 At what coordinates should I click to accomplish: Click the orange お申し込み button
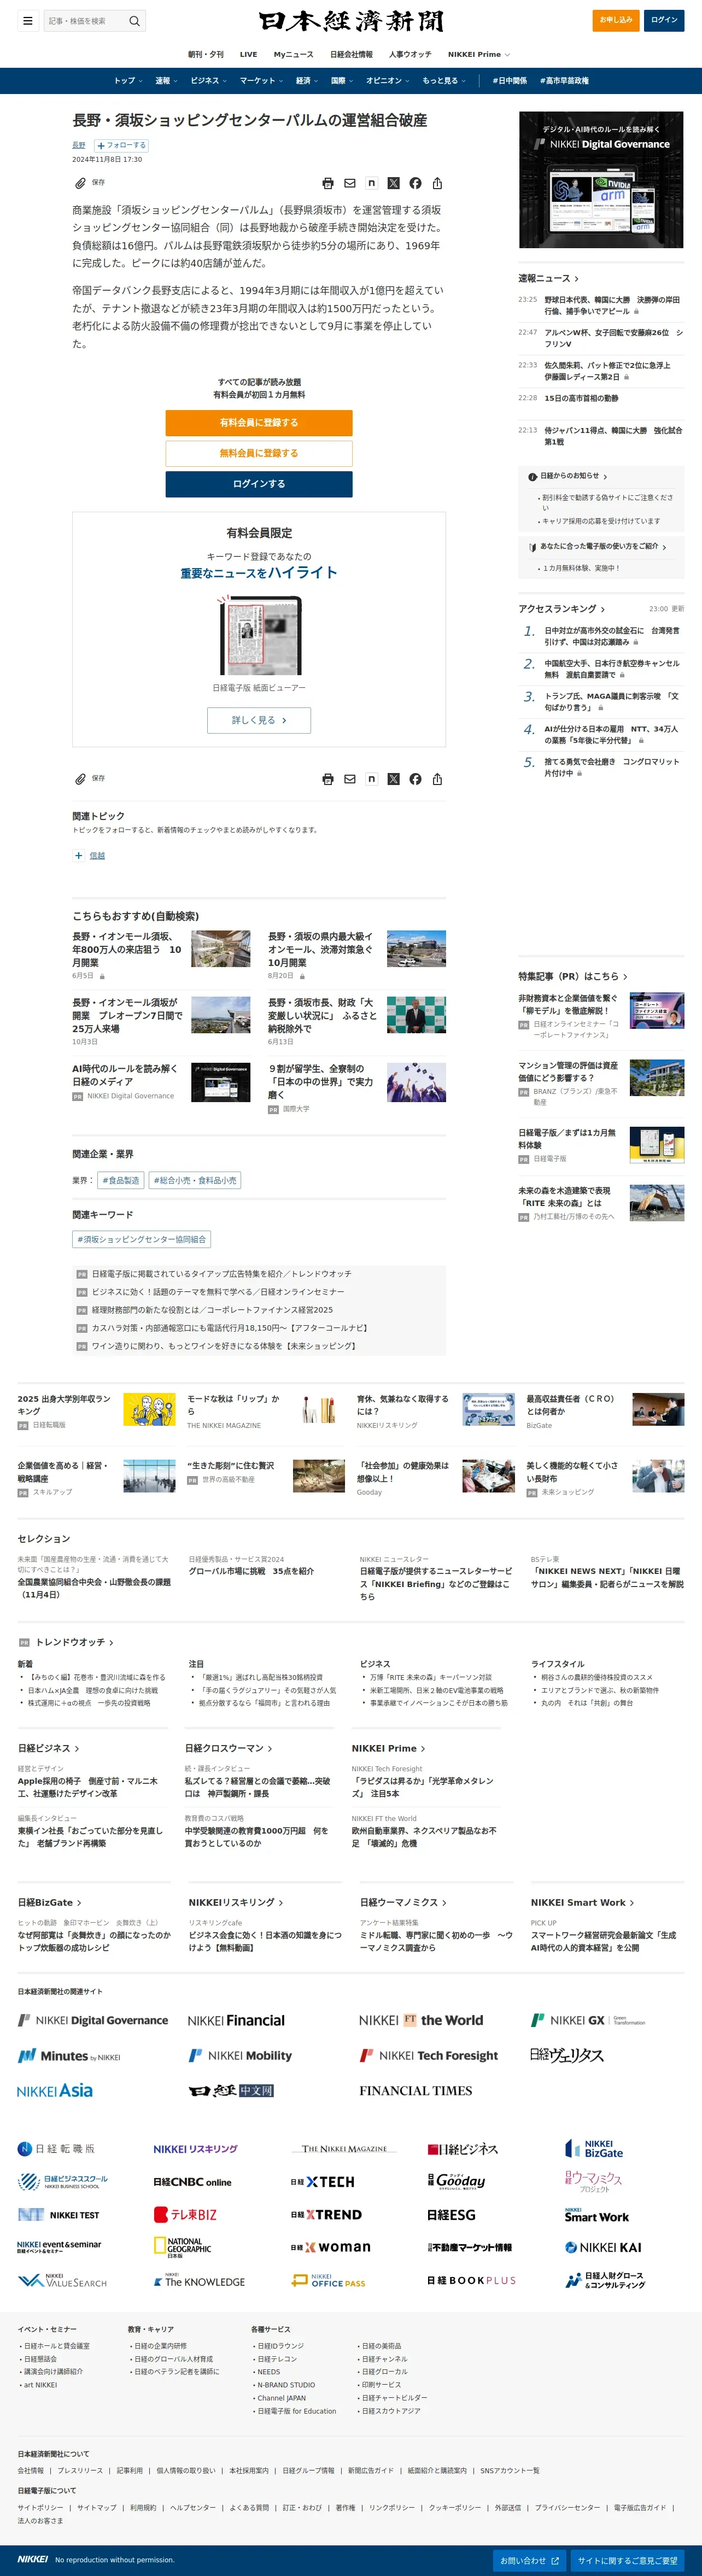click(x=616, y=20)
